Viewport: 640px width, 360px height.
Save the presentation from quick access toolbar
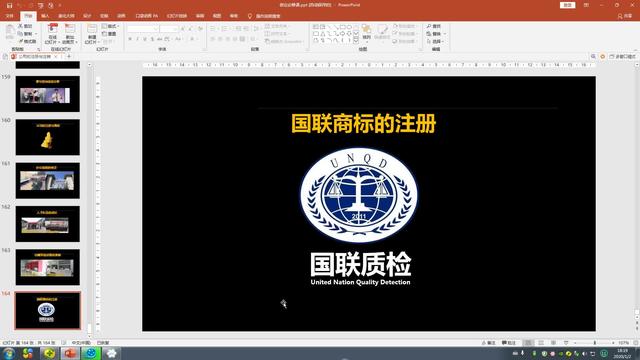click(x=9, y=5)
